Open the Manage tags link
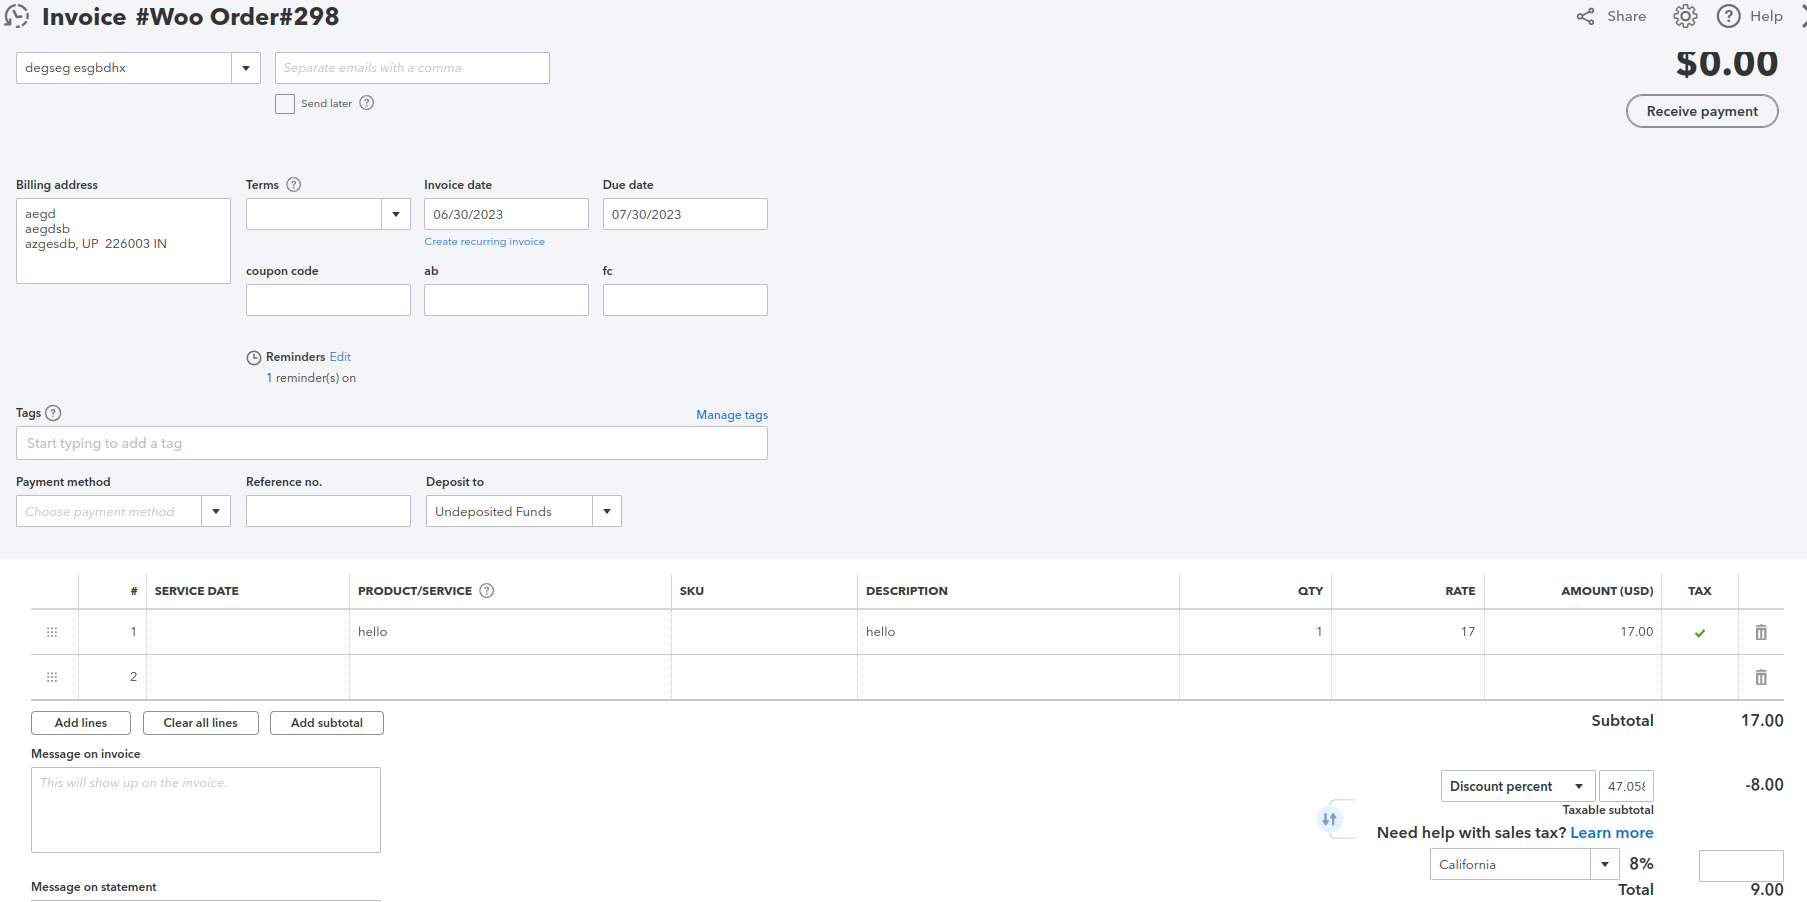This screenshot has width=1807, height=902. pos(732,415)
